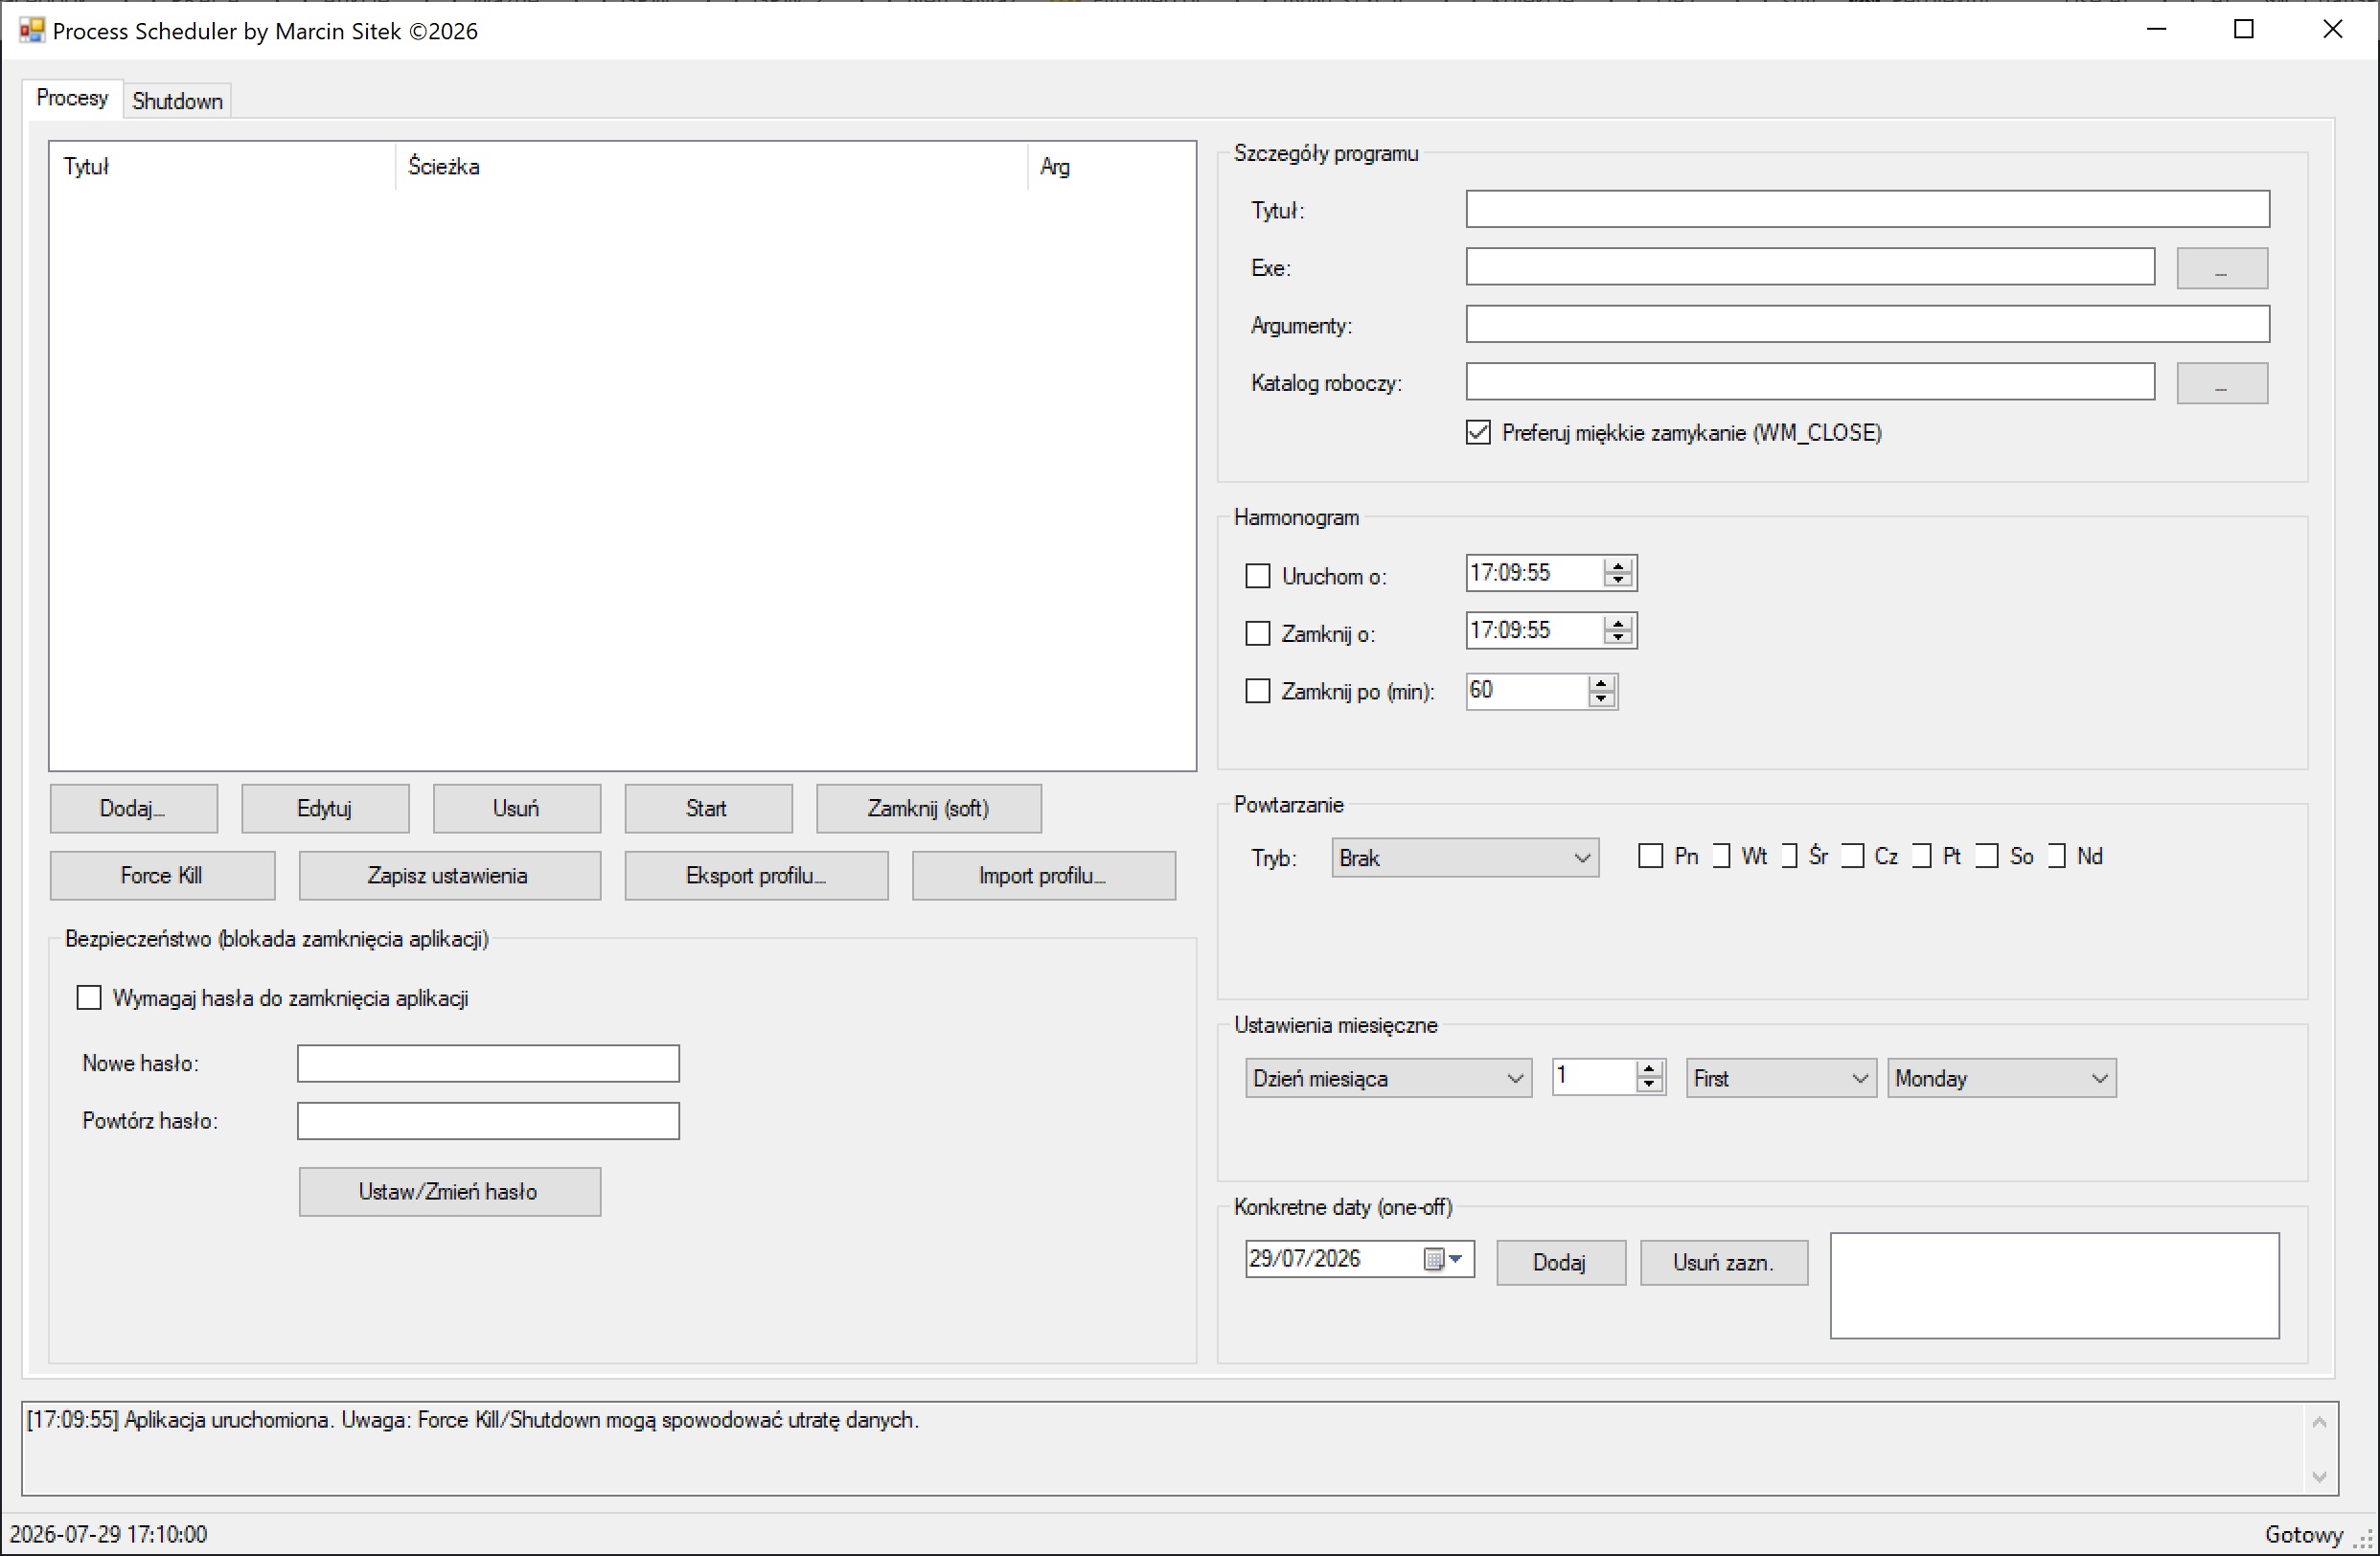This screenshot has height=1556, width=2380.
Task: Click the Usuń button
Action: (517, 809)
